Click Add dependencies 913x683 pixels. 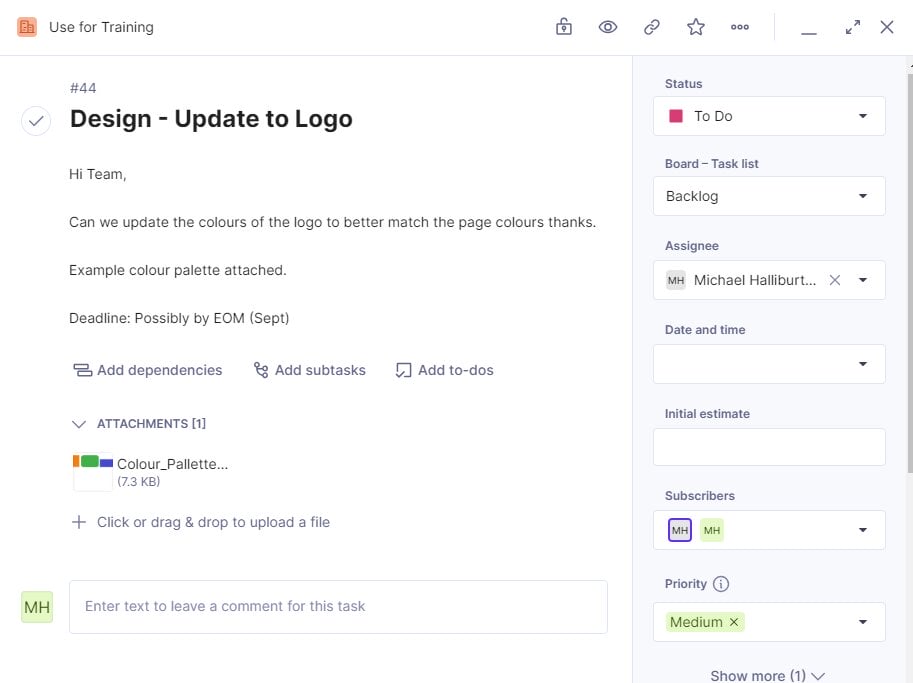[x=148, y=370]
